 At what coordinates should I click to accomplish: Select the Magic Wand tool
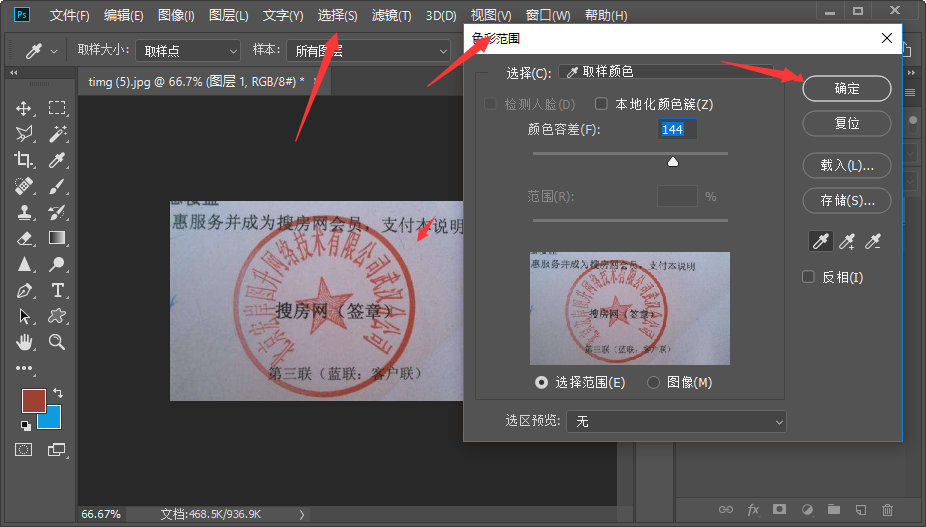(57, 134)
